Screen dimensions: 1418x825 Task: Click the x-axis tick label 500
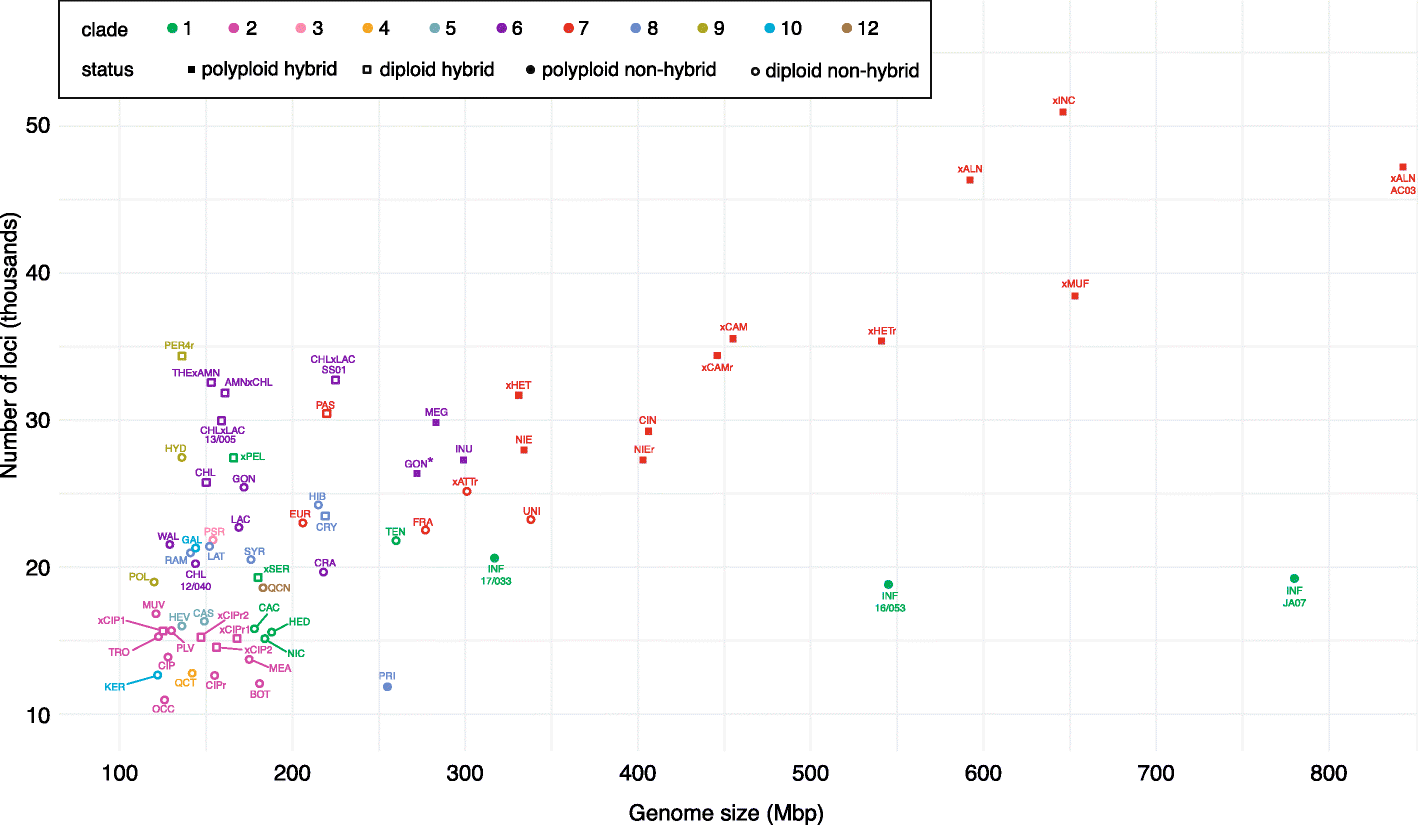click(810, 773)
